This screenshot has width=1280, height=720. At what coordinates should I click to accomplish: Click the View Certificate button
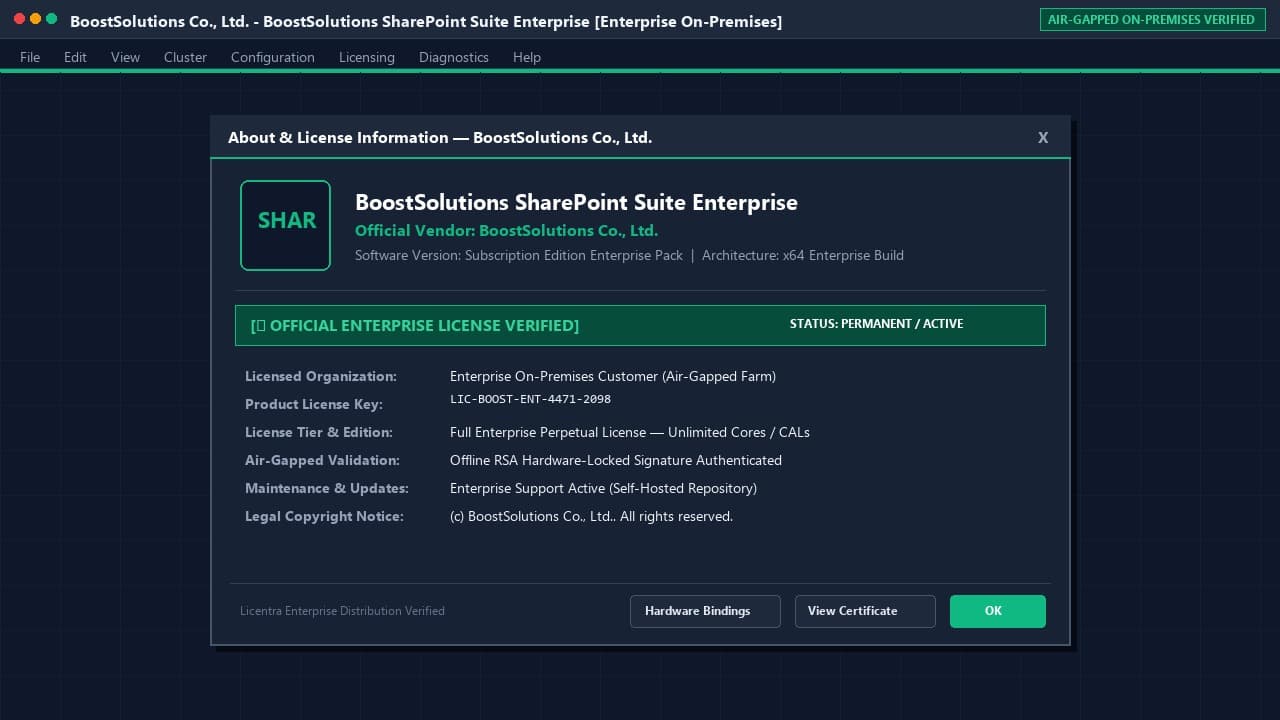pos(865,611)
